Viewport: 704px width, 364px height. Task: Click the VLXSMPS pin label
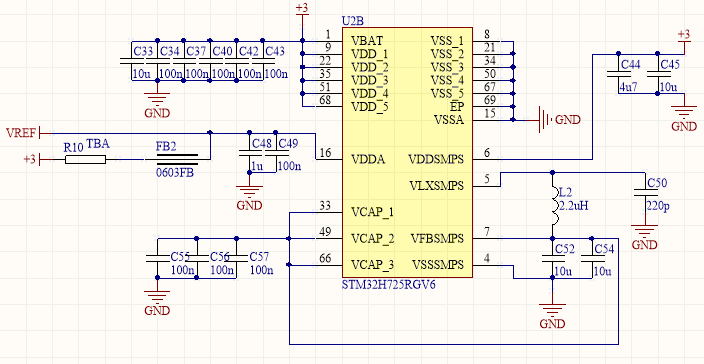click(x=436, y=185)
